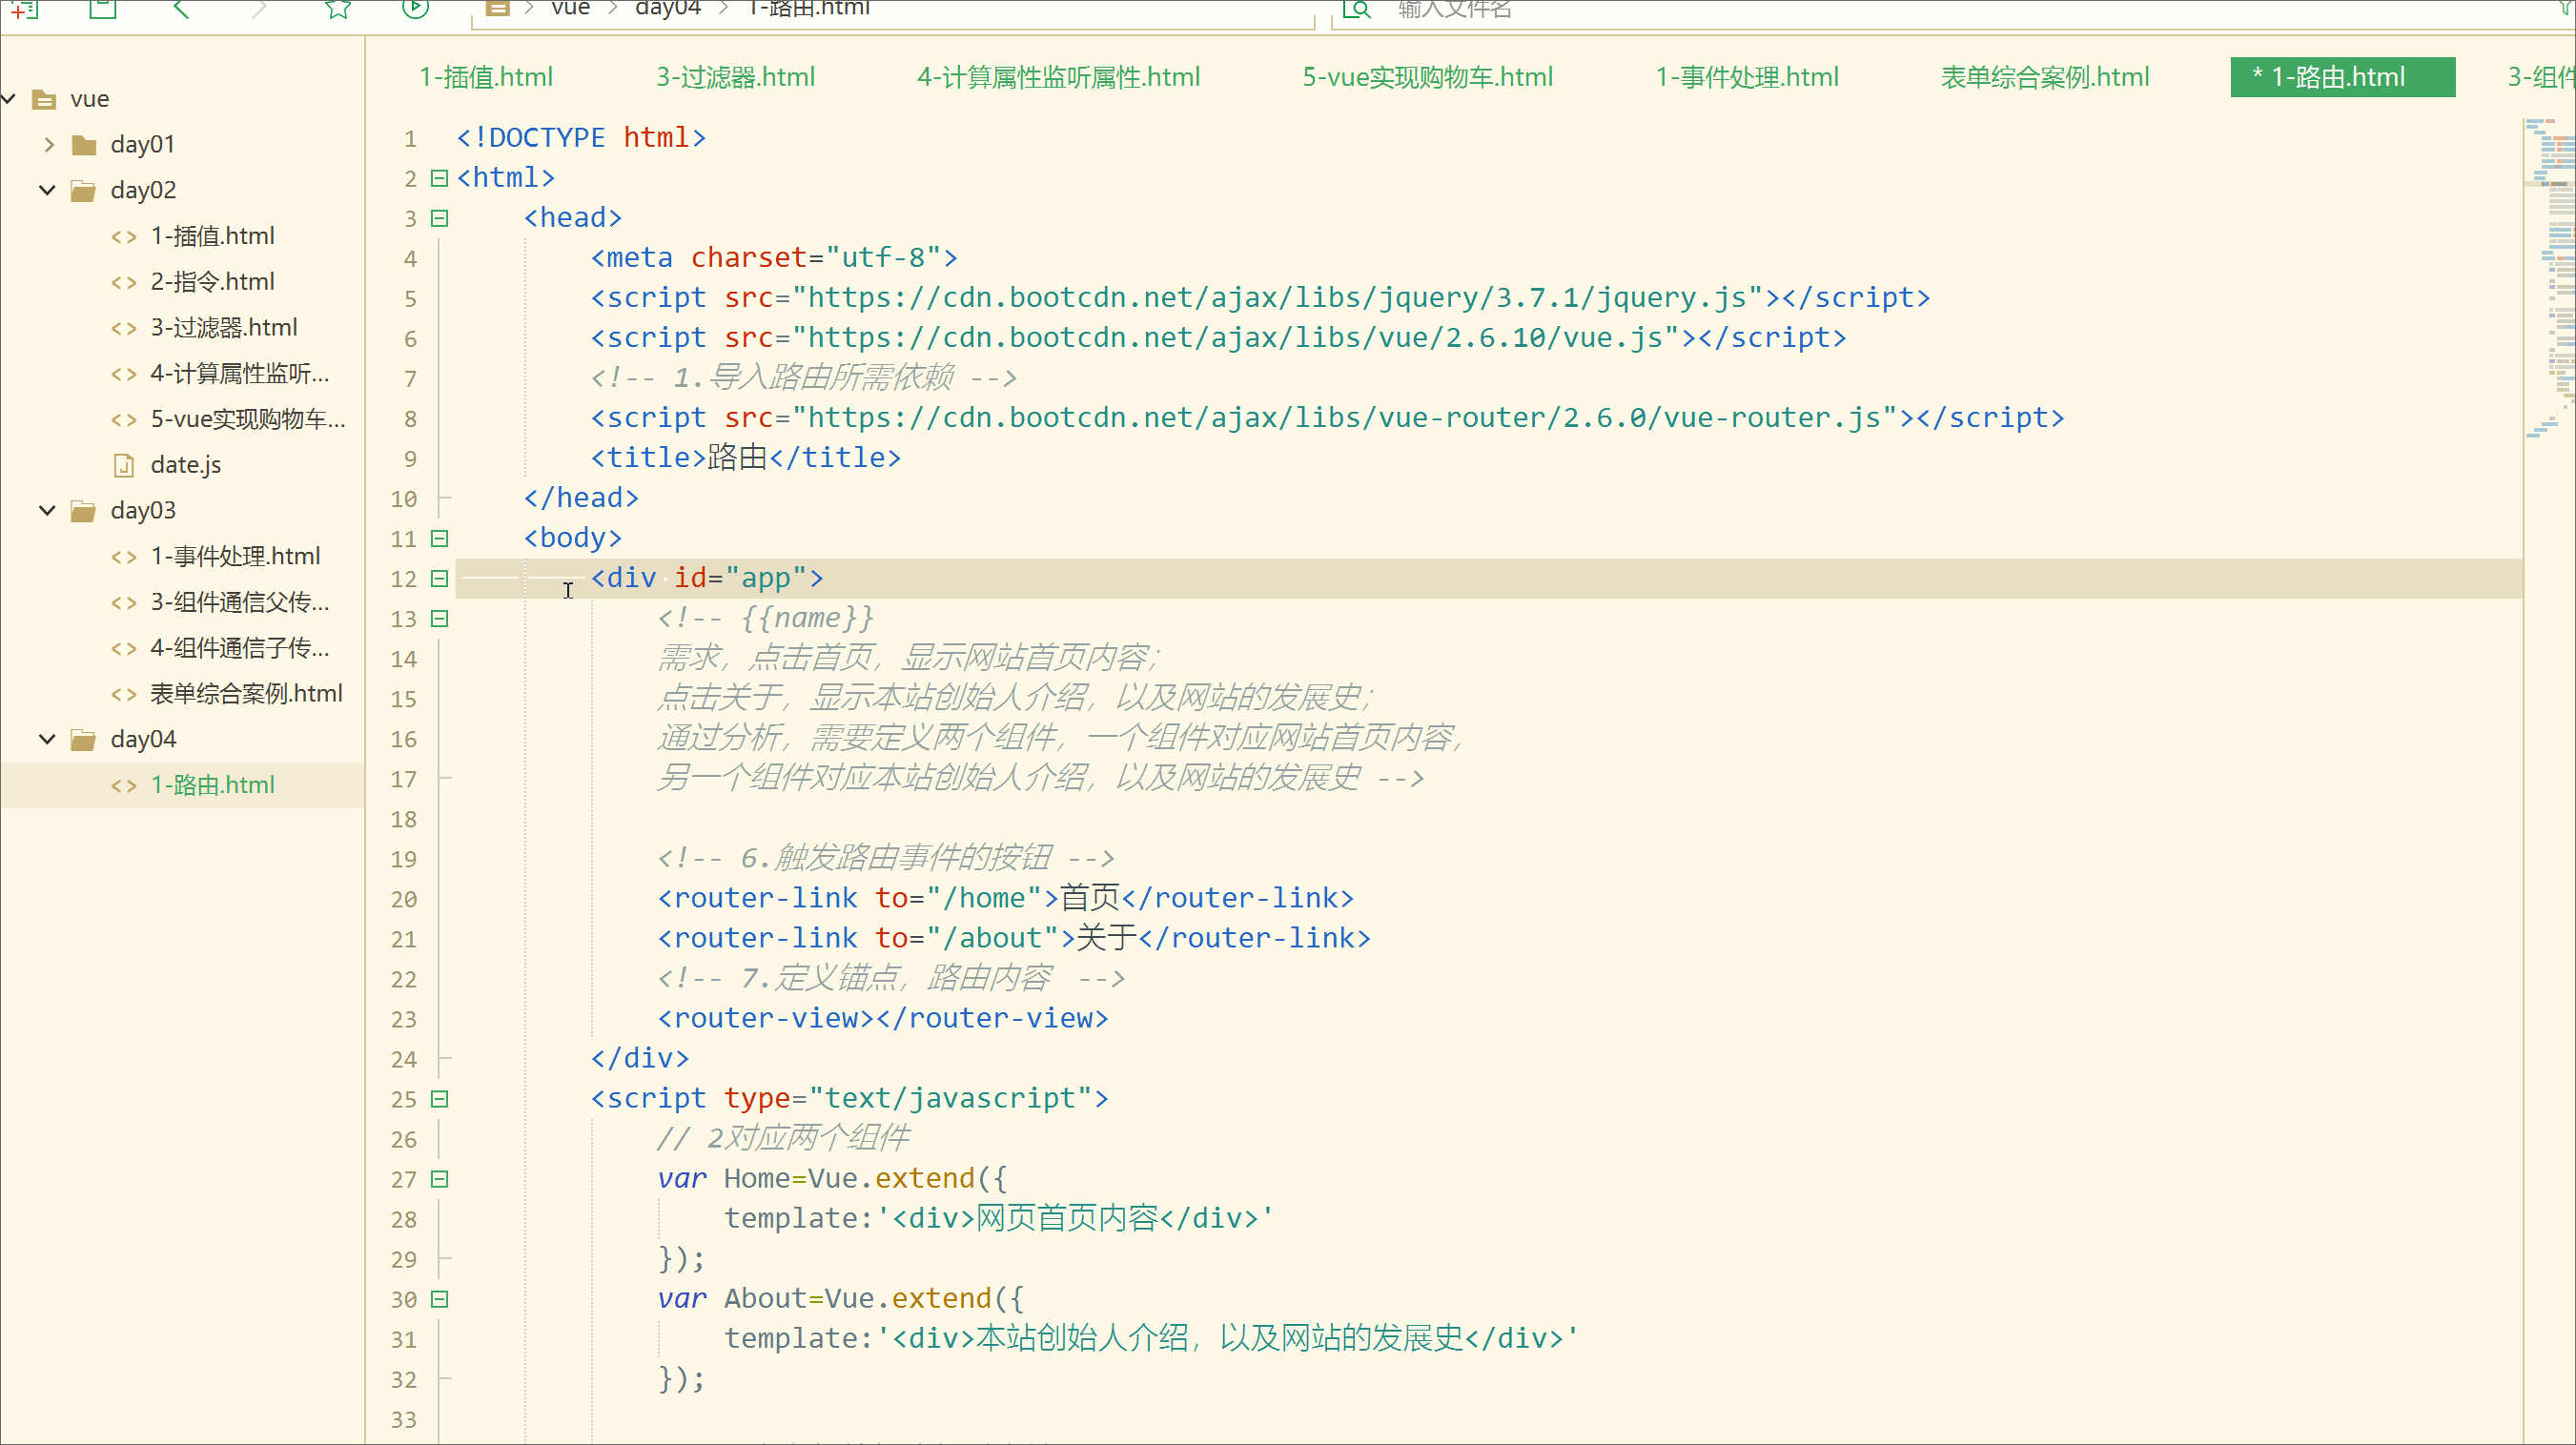Click the forward navigation arrow
This screenshot has width=2576, height=1445.
coord(259,10)
